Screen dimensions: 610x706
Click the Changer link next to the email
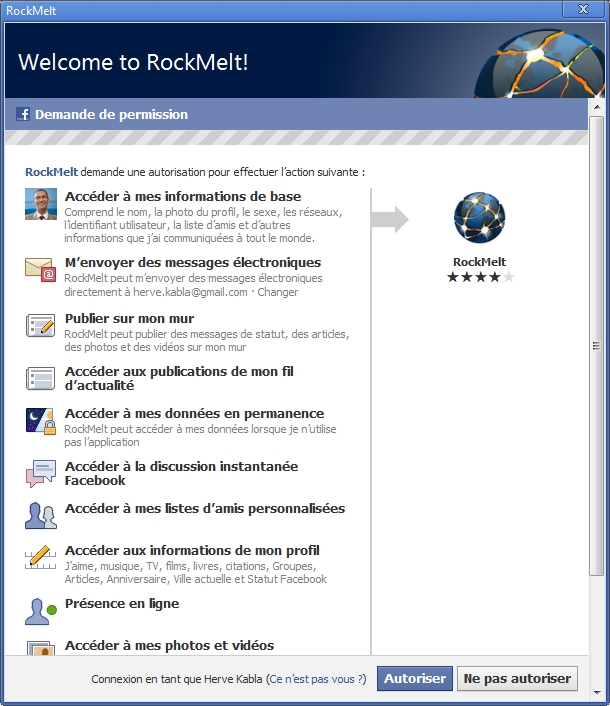pyautogui.click(x=277, y=292)
